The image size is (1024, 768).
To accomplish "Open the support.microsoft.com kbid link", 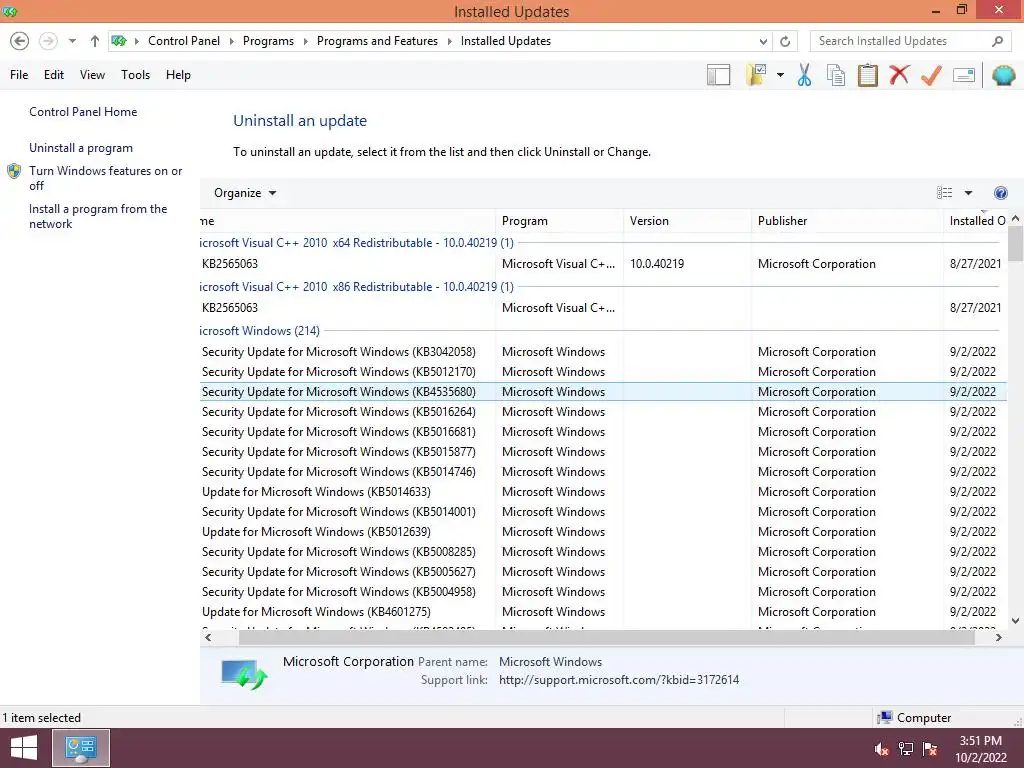I will coord(619,680).
